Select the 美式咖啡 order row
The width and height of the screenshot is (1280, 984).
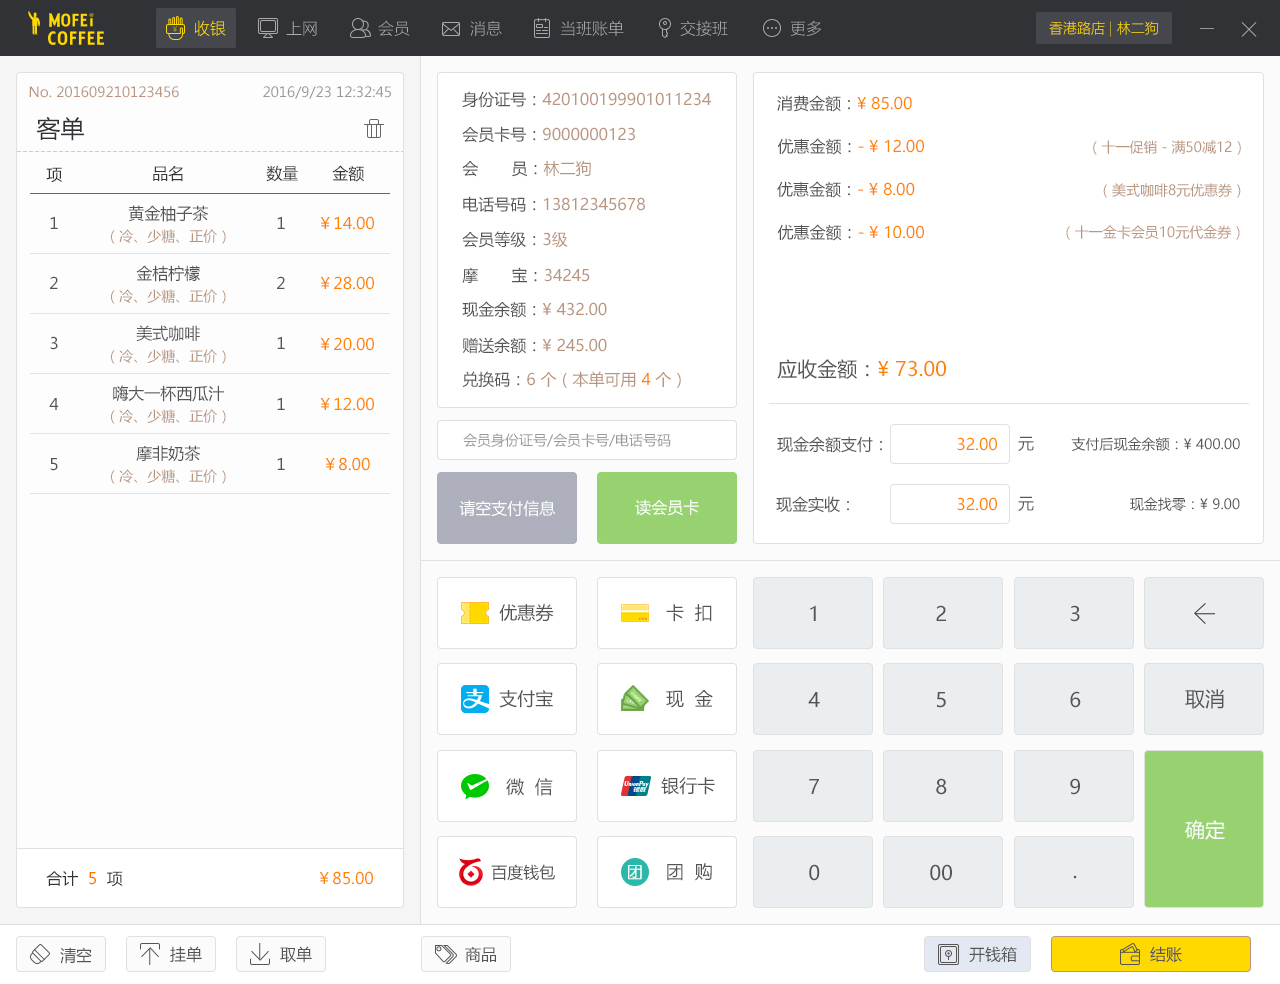coord(210,344)
